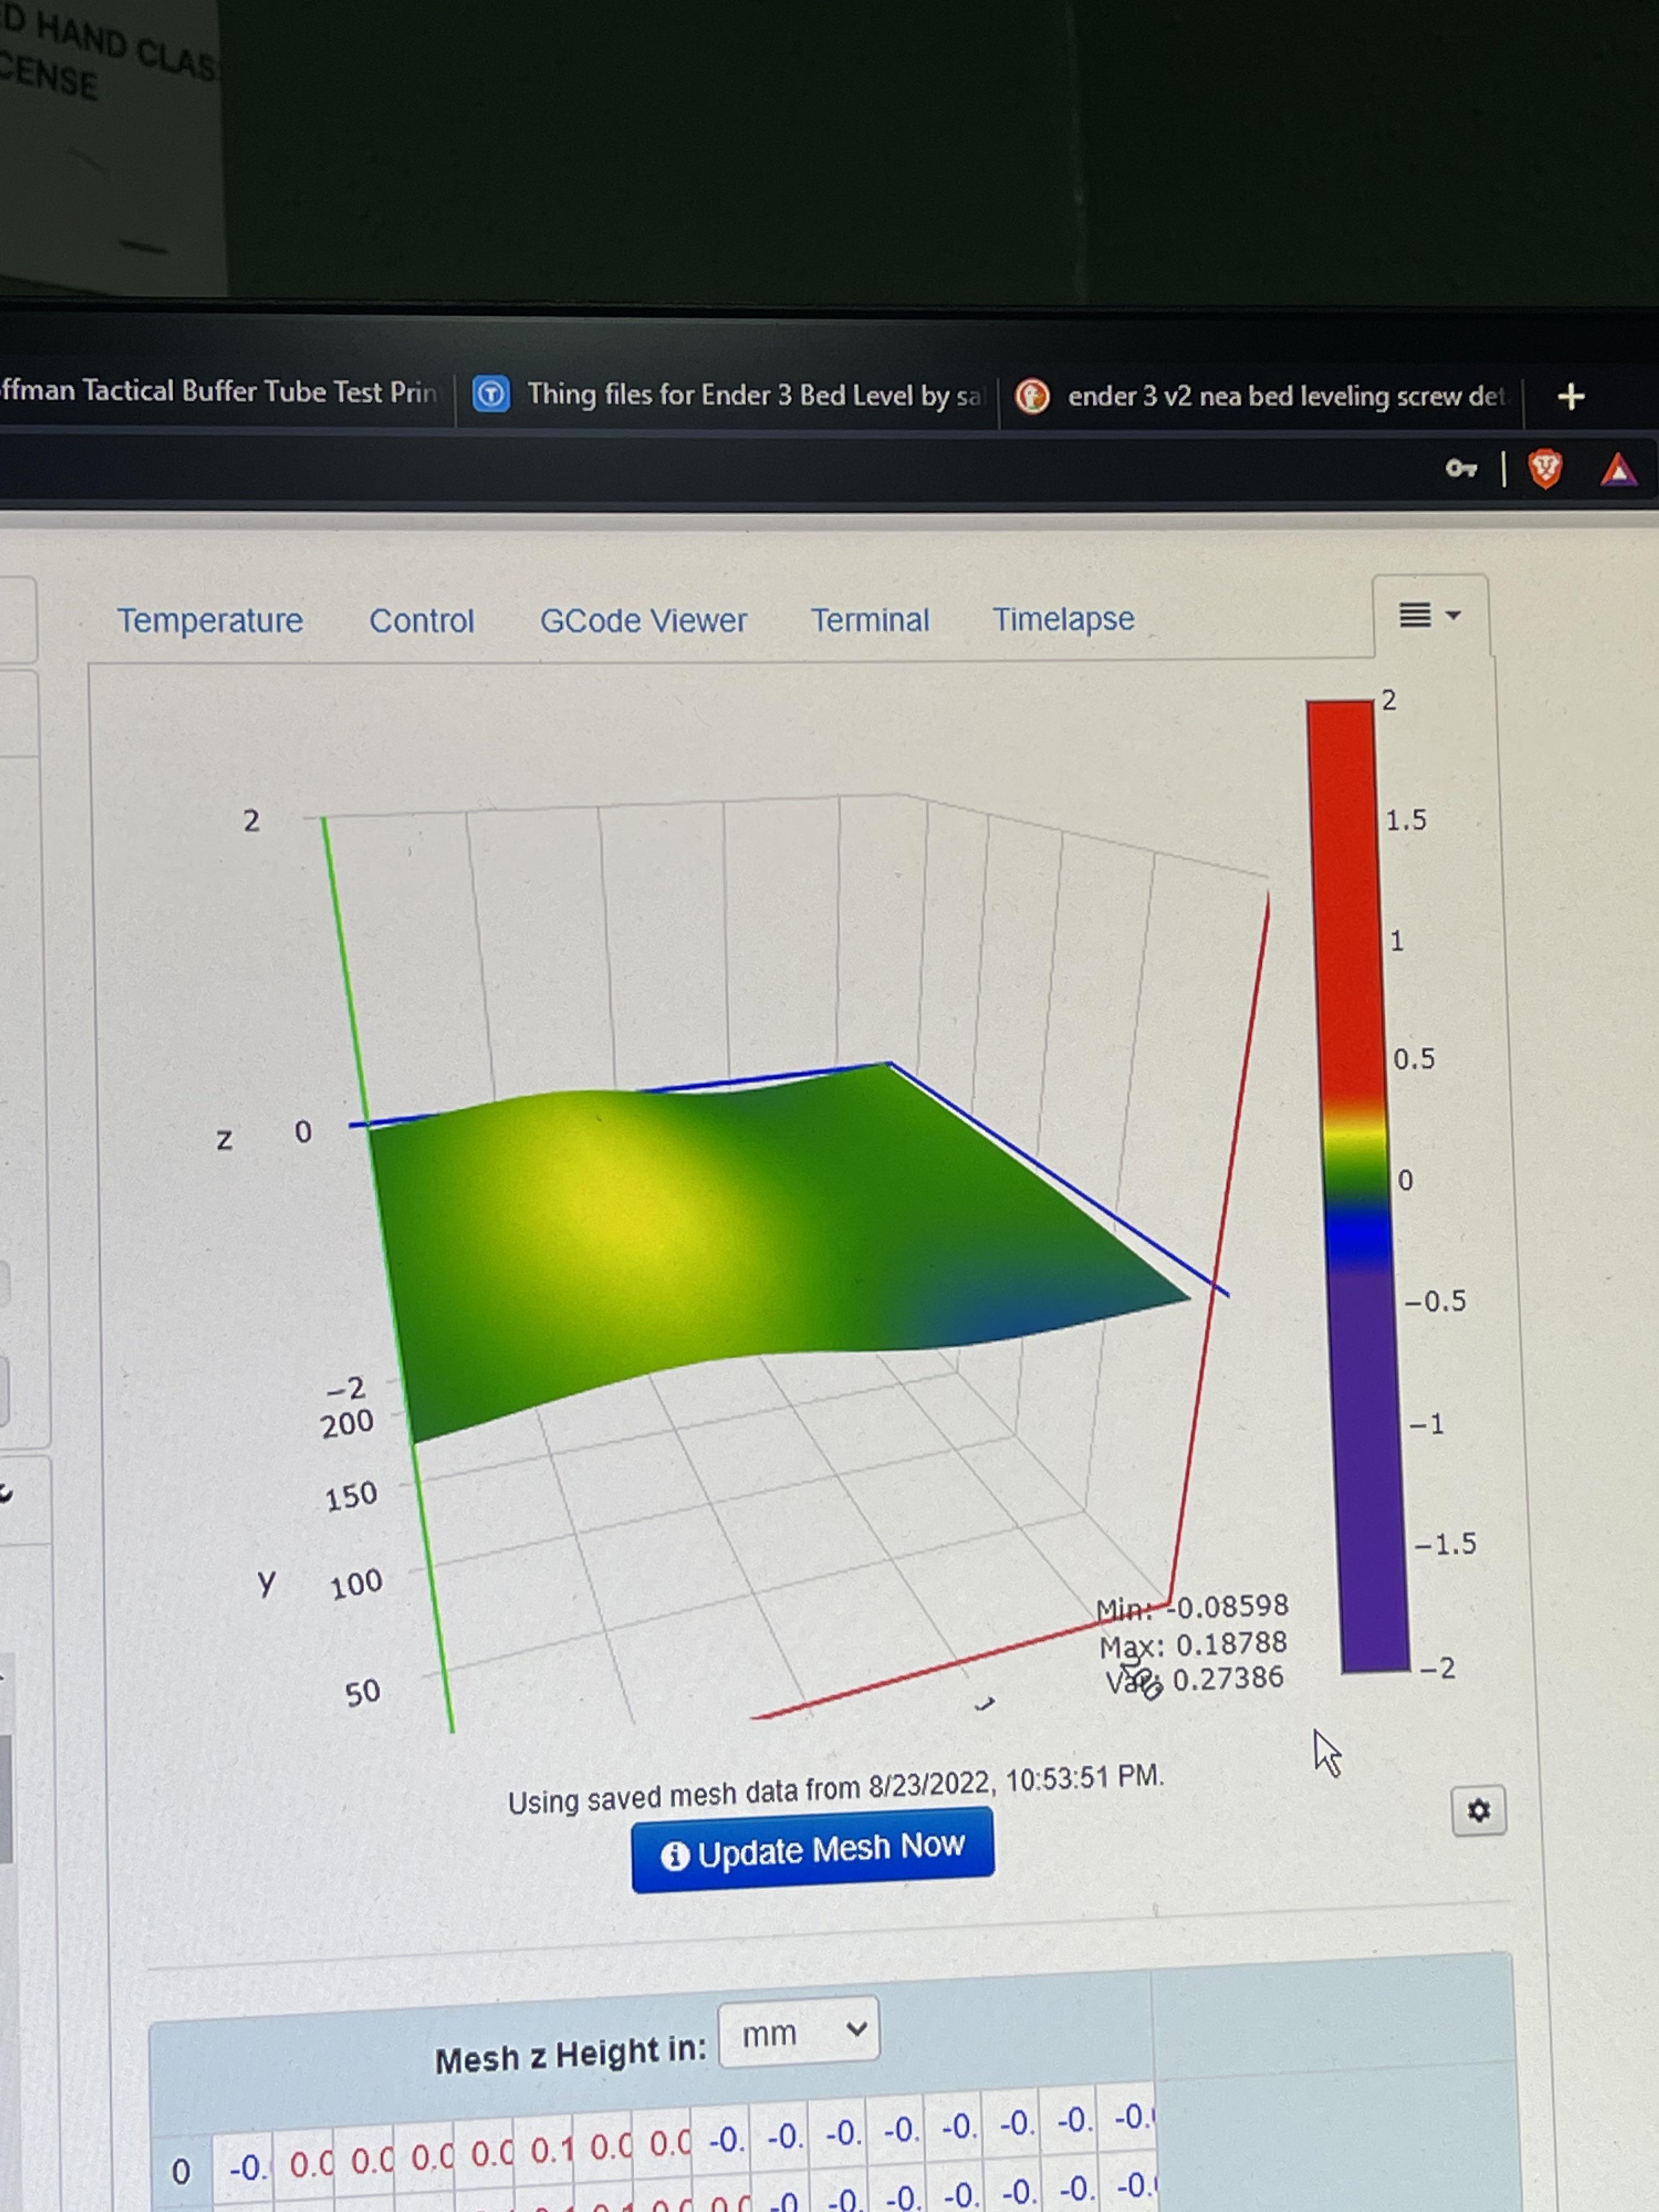Open the Mesh z Height units dropdown
This screenshot has width=1659, height=2212.
(798, 2031)
